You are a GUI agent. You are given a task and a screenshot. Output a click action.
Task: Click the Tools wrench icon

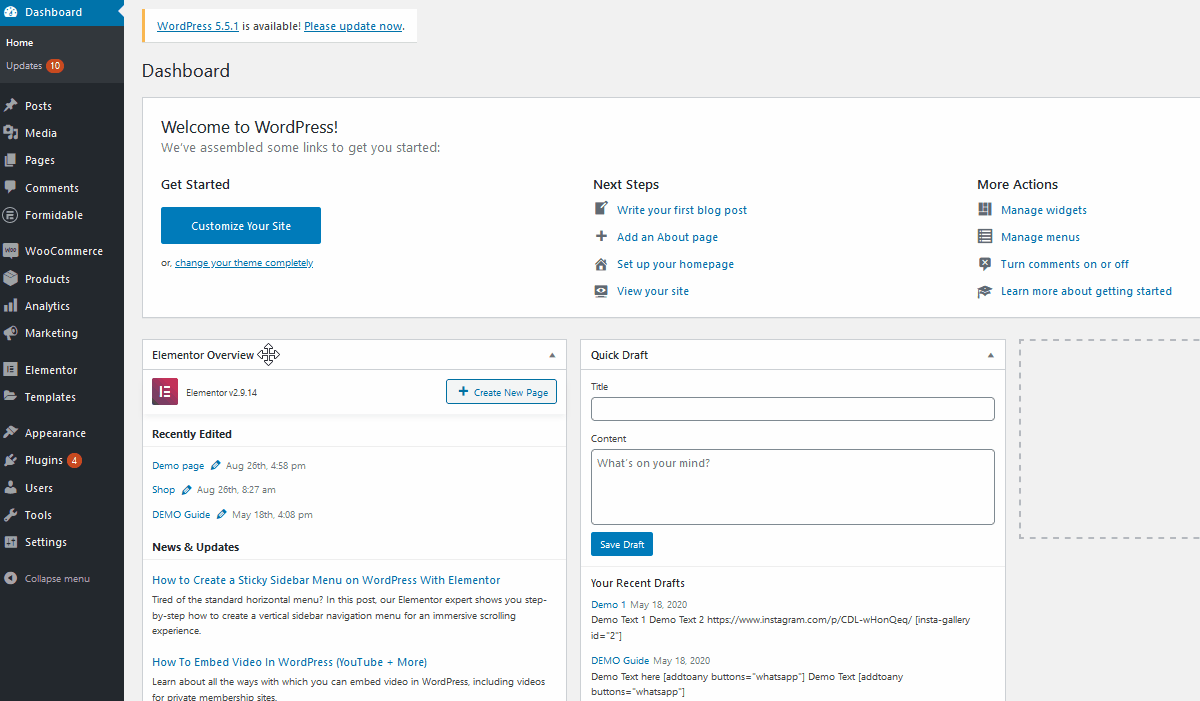(x=11, y=515)
